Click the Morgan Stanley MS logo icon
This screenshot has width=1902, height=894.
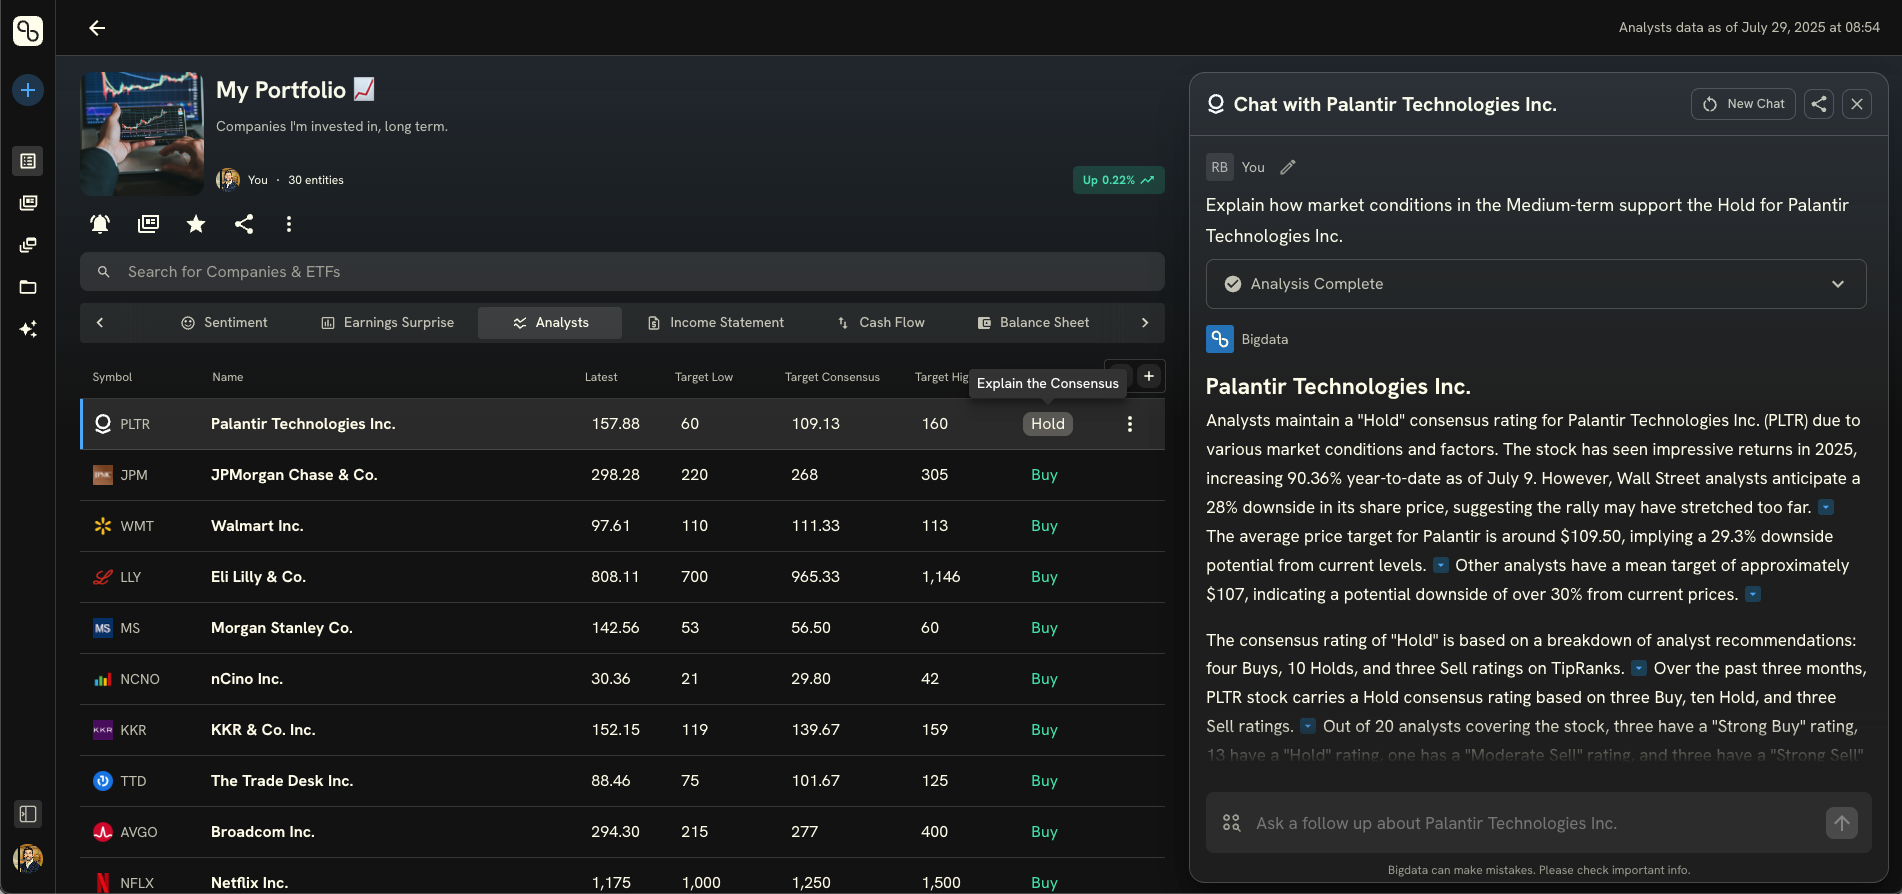coord(103,628)
